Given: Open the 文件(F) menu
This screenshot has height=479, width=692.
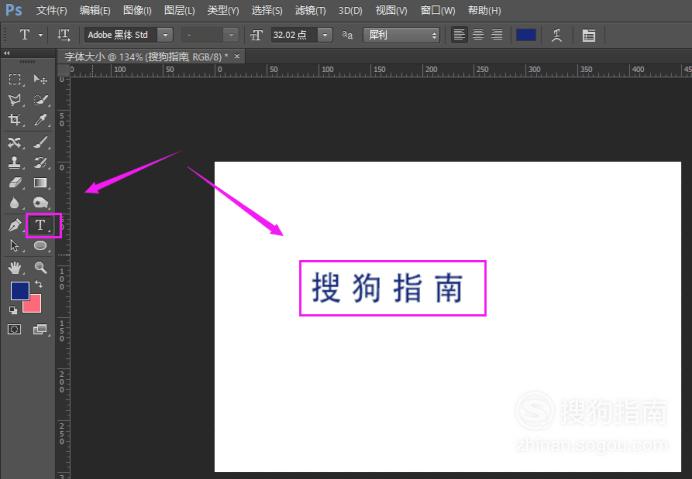Looking at the screenshot, I should click(x=52, y=10).
